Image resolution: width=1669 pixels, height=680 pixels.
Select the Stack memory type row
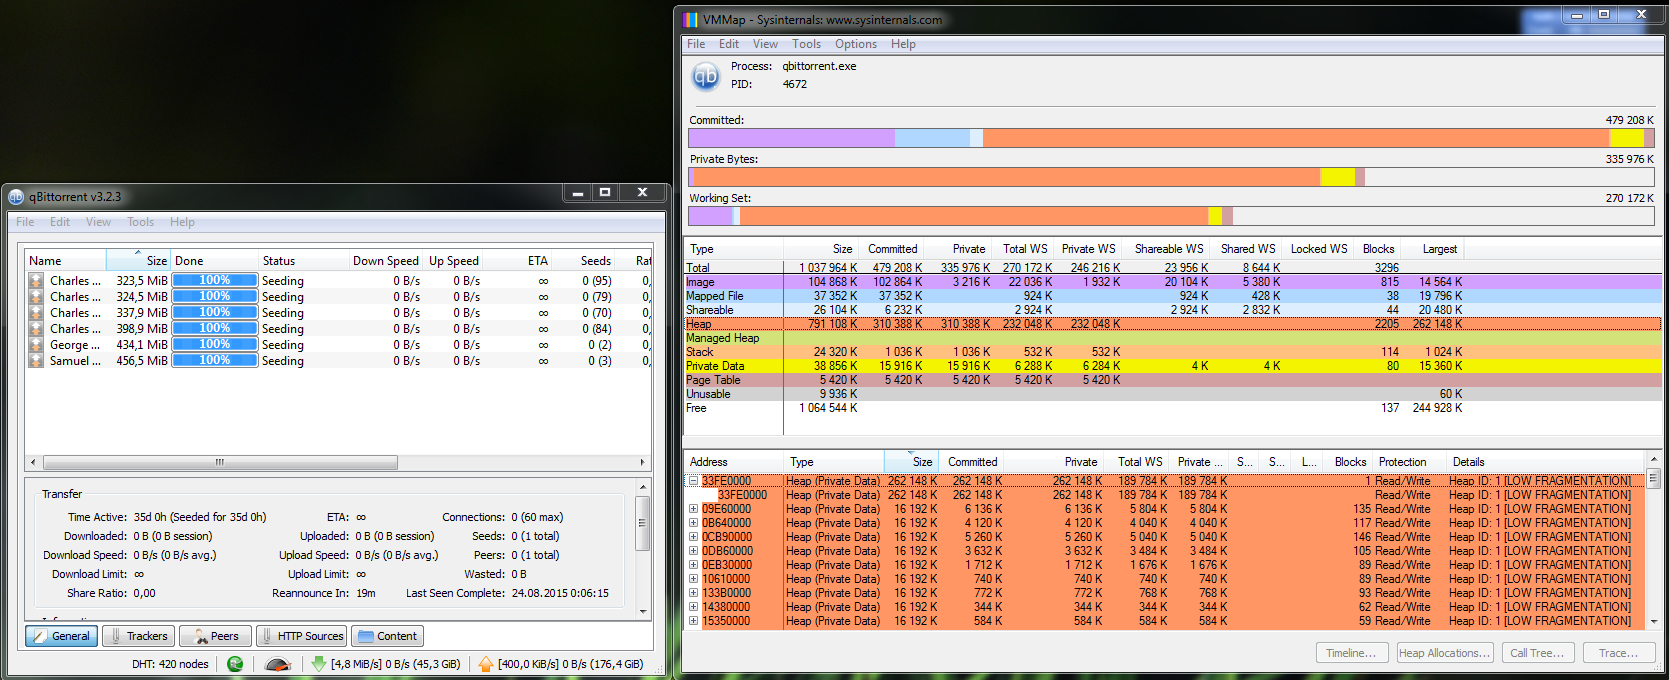coord(1173,352)
